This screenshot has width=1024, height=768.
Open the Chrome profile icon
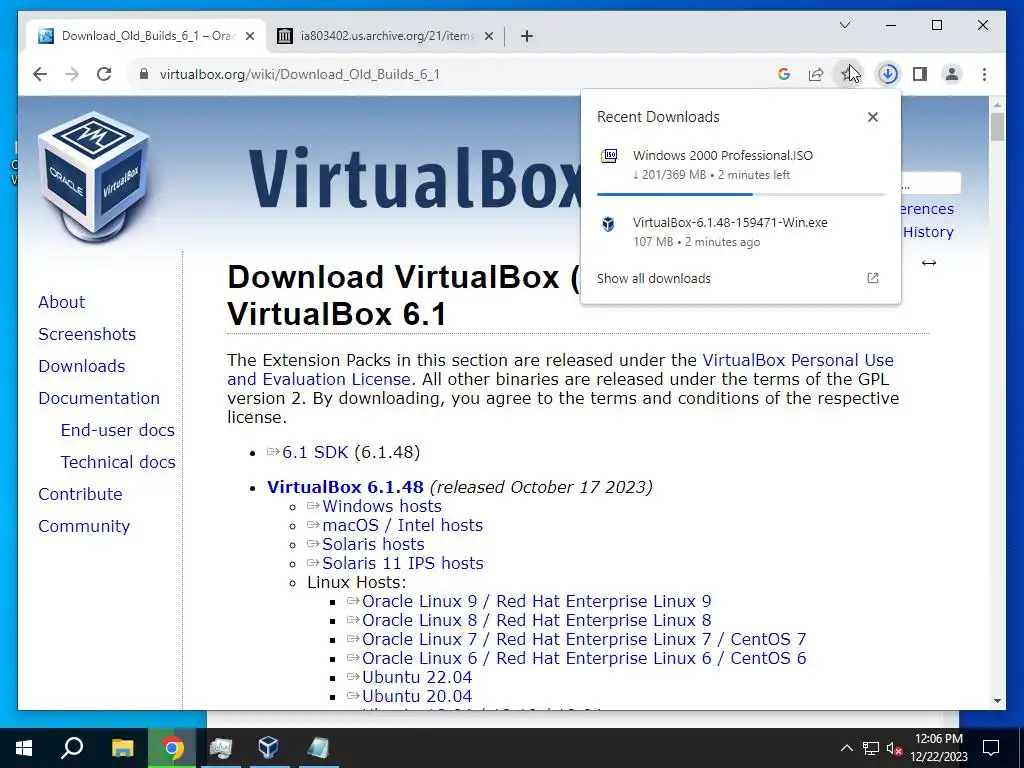(952, 74)
